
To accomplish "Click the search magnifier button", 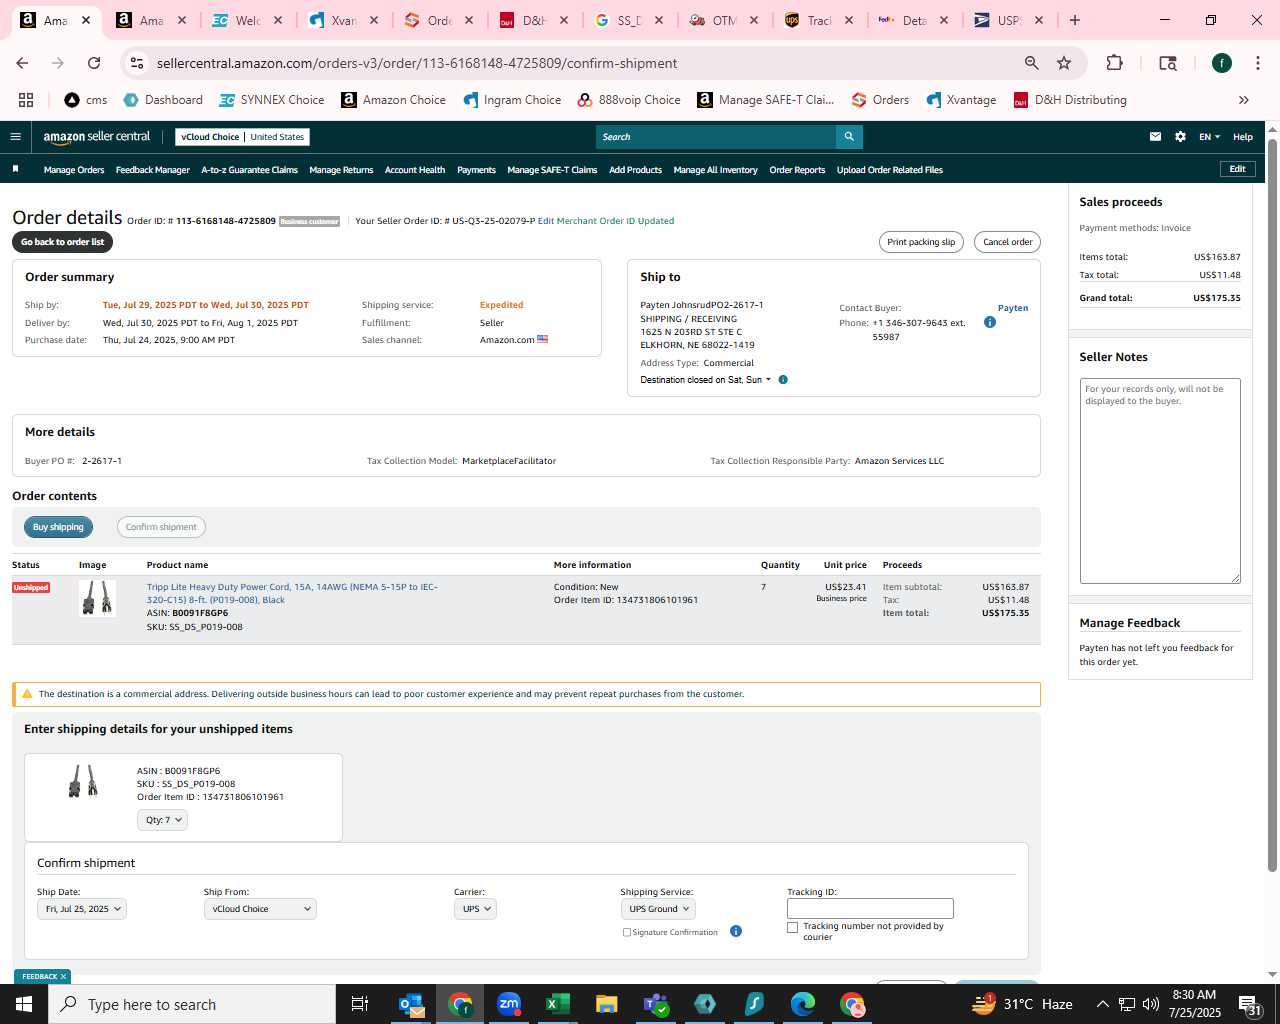I will [x=849, y=137].
